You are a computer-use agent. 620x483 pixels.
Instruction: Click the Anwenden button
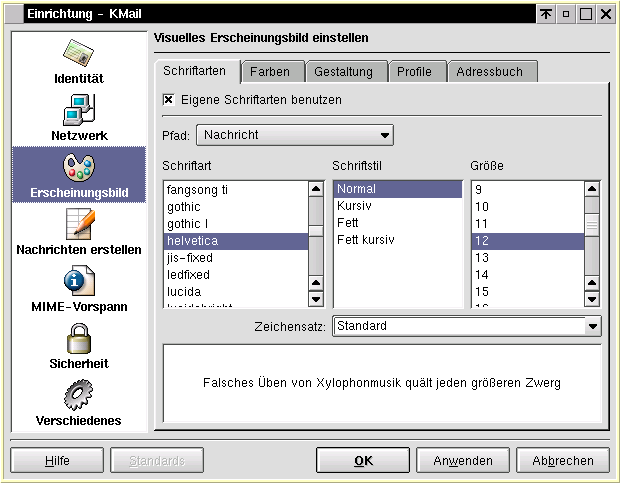point(462,461)
